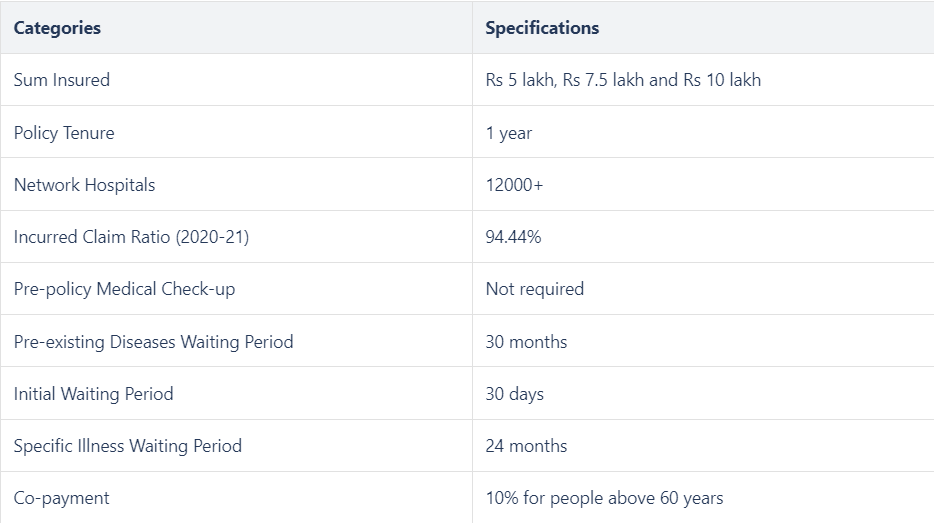Select the Co-payment row label

[61, 498]
